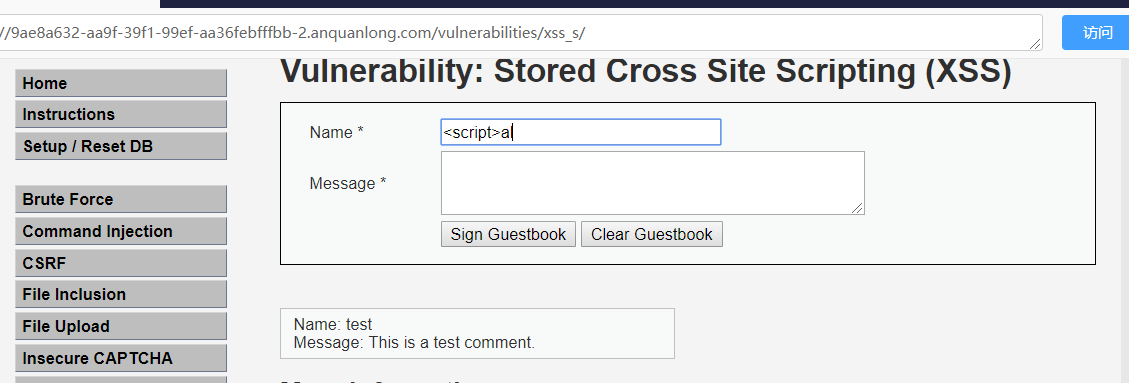Open the Command Injection page
1129x383 pixels.
coord(121,231)
